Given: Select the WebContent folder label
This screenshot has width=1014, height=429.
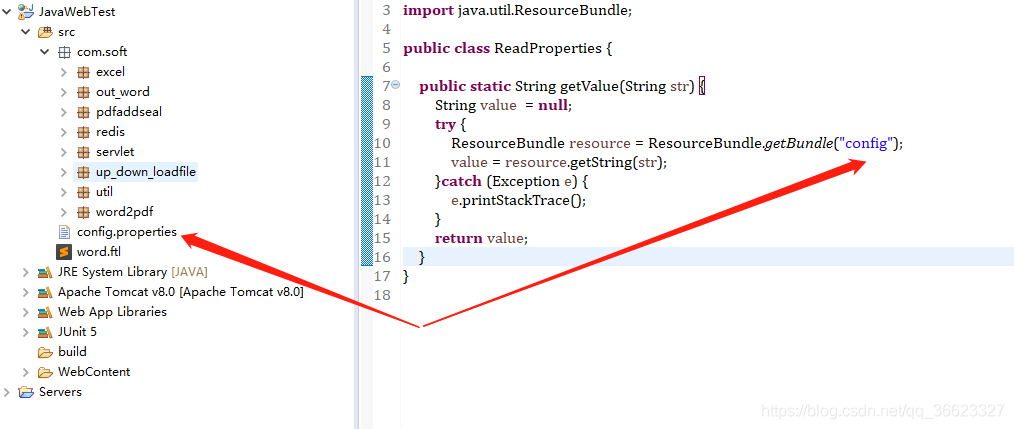Looking at the screenshot, I should (94, 372).
